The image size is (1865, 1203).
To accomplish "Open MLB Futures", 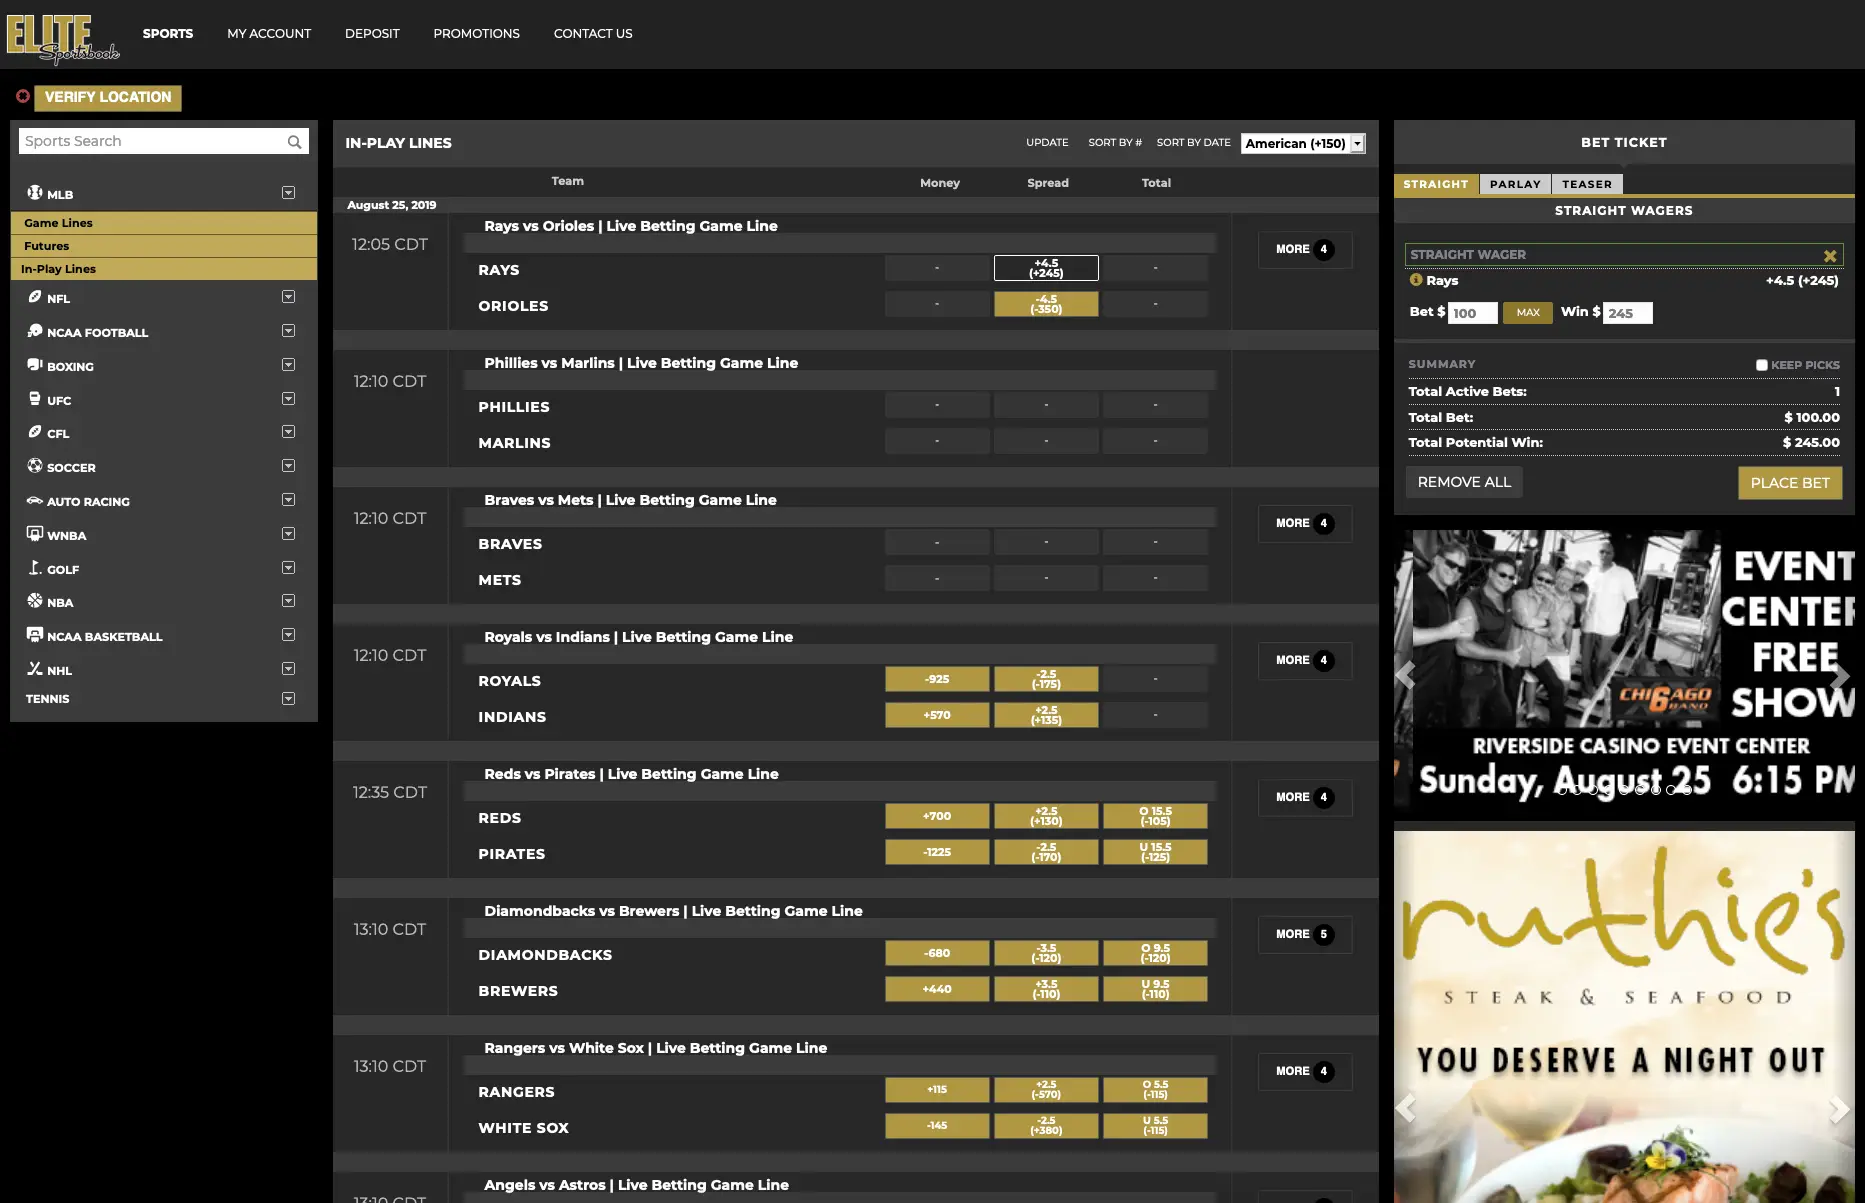I will (x=164, y=246).
